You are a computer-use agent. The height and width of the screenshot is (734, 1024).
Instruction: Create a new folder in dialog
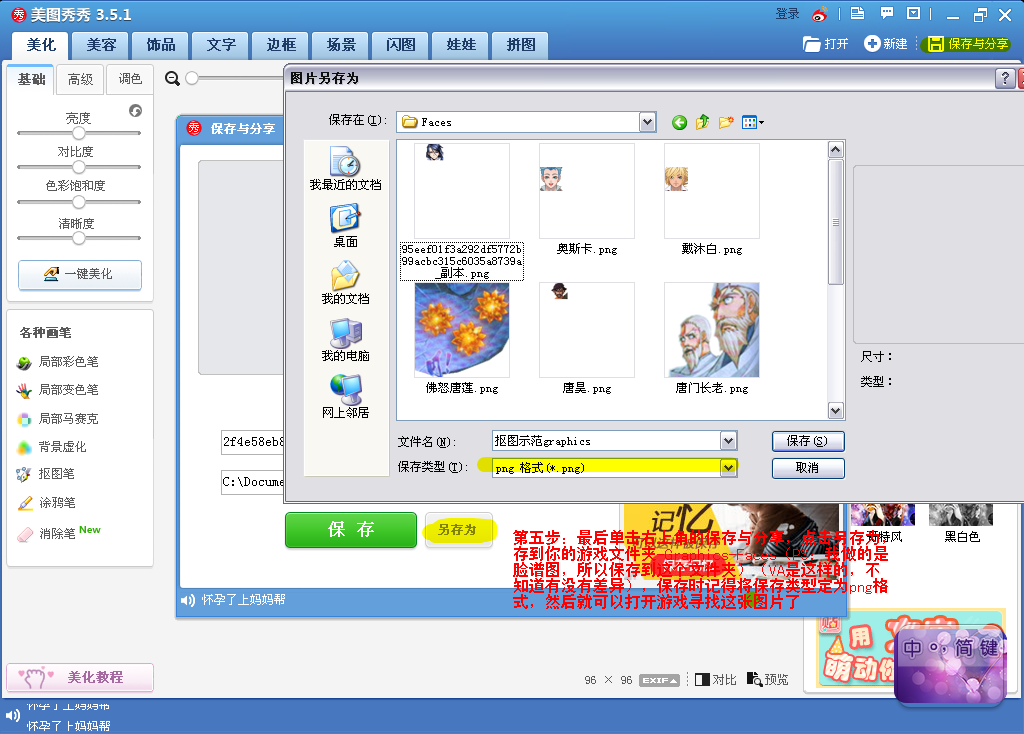726,122
